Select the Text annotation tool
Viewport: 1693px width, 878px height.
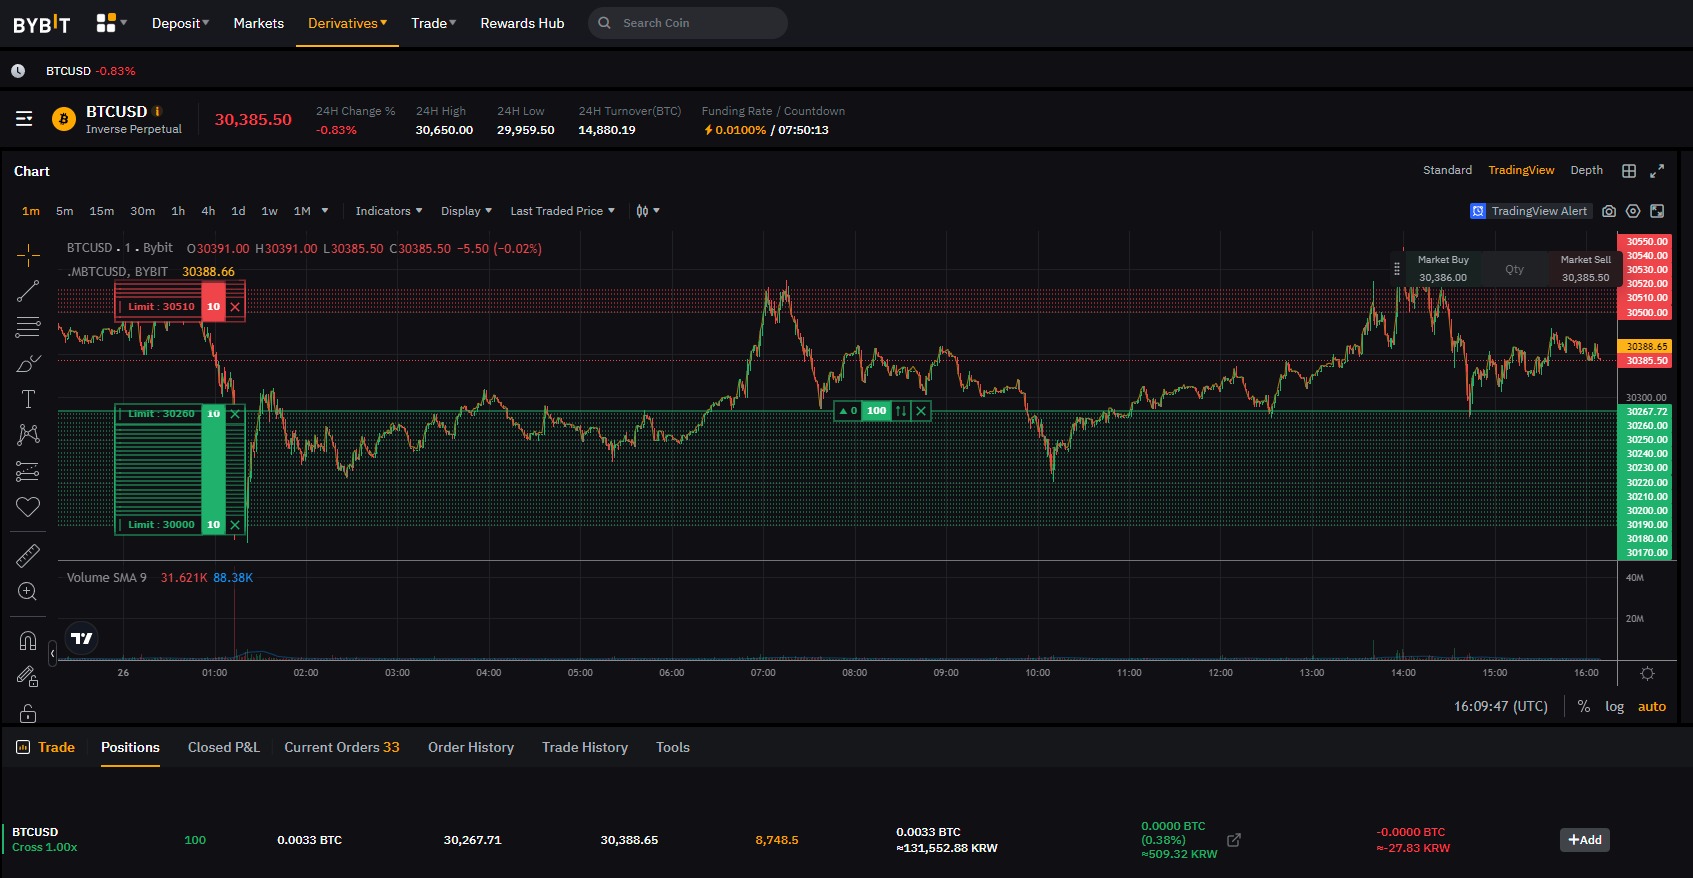coord(28,399)
